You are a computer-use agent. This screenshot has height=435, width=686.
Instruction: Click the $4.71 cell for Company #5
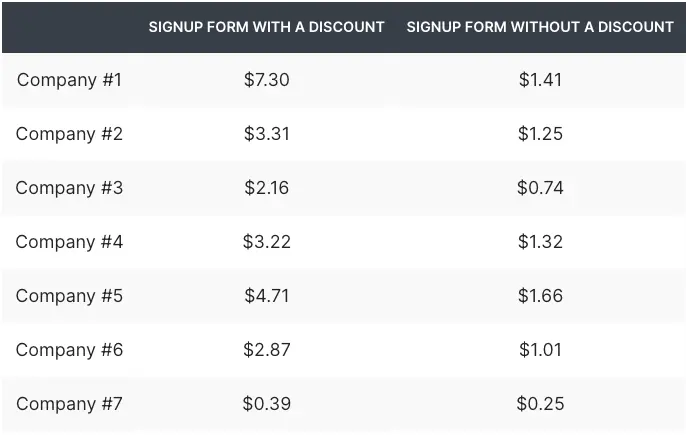click(266, 296)
